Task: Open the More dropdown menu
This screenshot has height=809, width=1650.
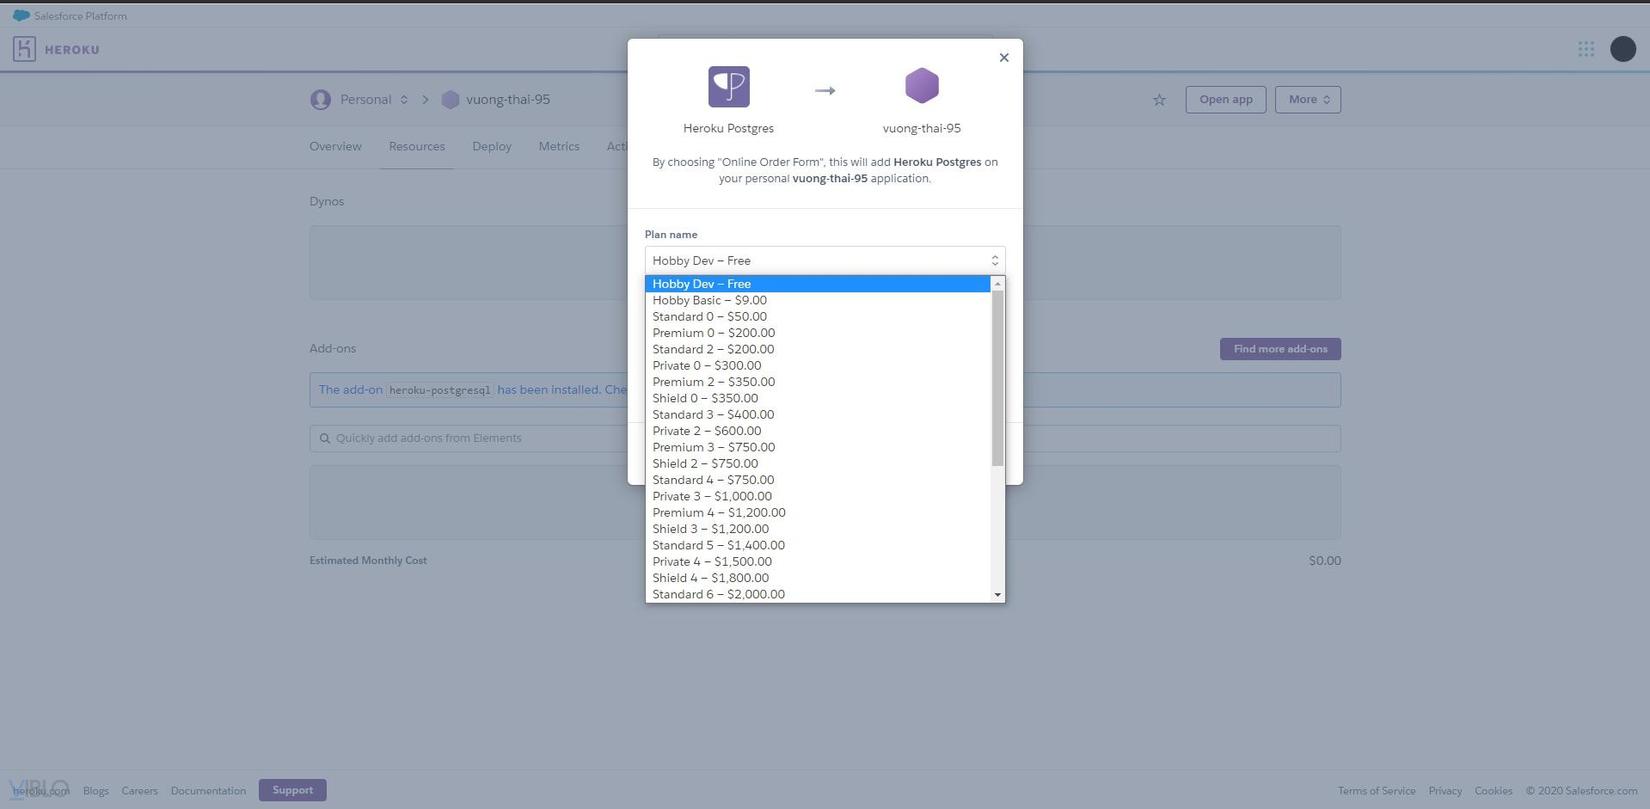Action: (x=1308, y=100)
